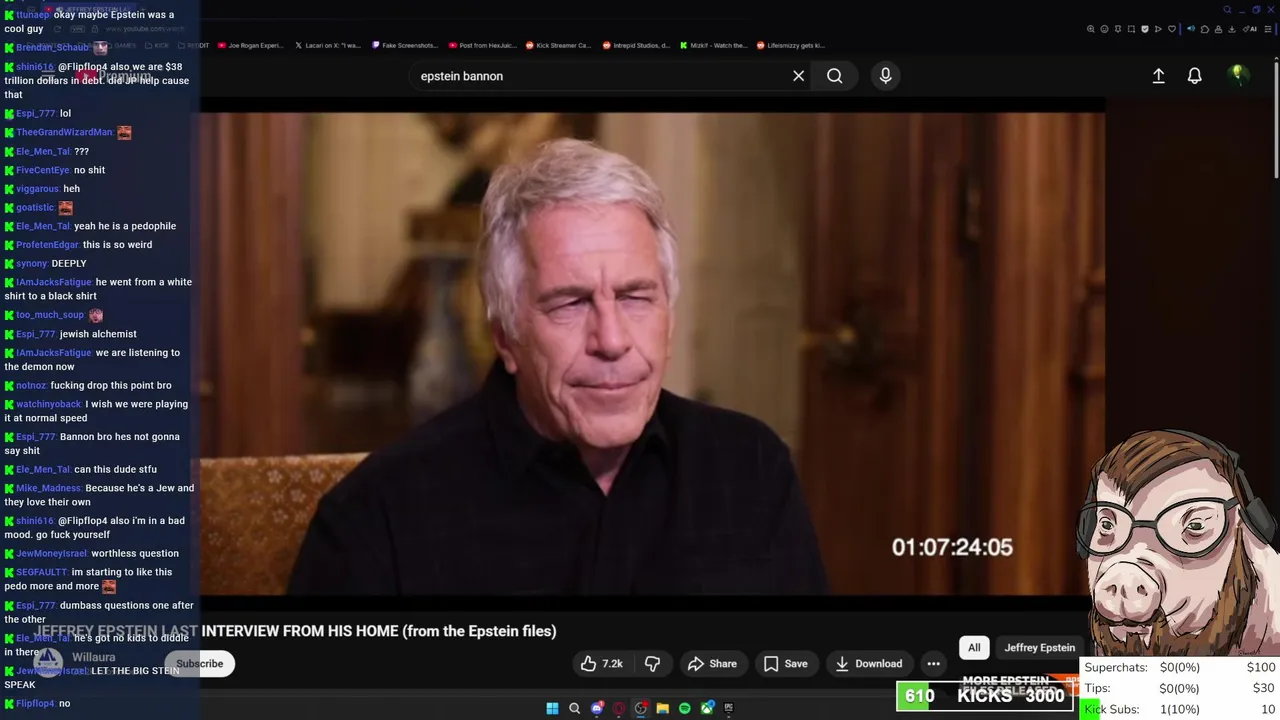
Task: Open the AI assistant toolbar icon
Action: point(1250,29)
